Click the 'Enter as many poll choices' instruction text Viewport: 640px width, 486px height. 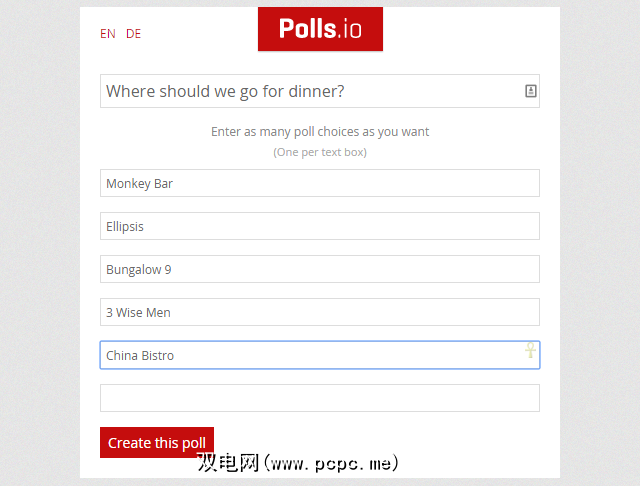(x=320, y=132)
